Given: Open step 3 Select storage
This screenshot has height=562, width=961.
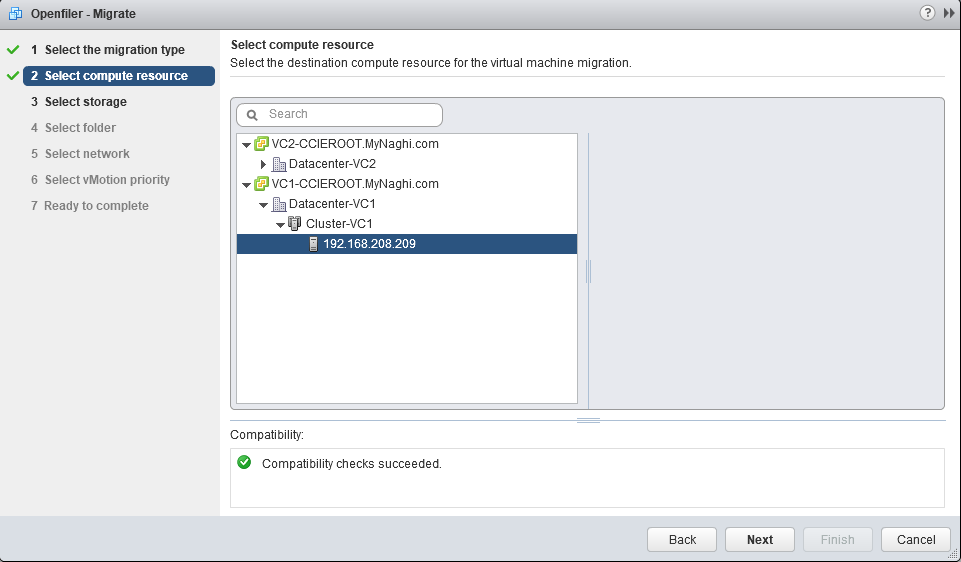Looking at the screenshot, I should 86,102.
